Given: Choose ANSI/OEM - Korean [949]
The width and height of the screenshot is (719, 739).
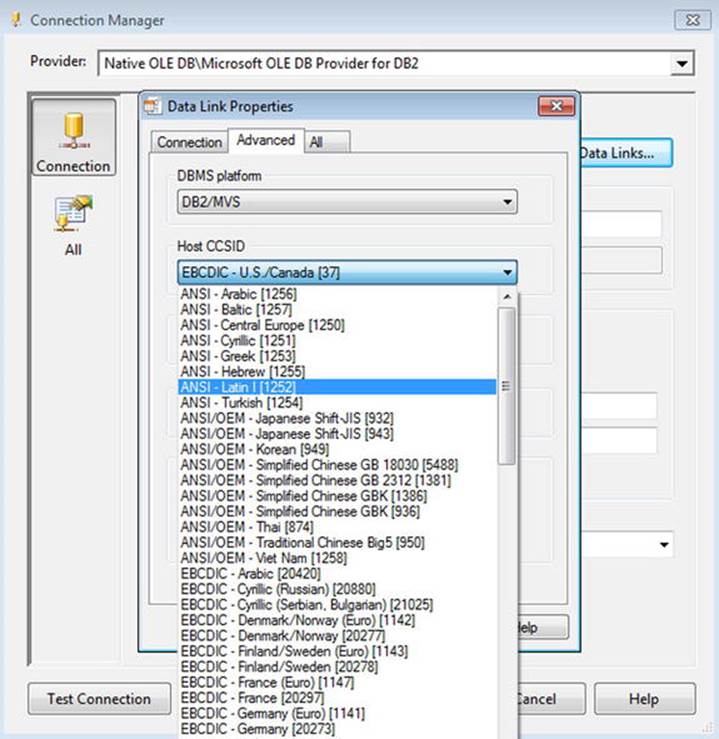Looking at the screenshot, I should tap(337, 449).
